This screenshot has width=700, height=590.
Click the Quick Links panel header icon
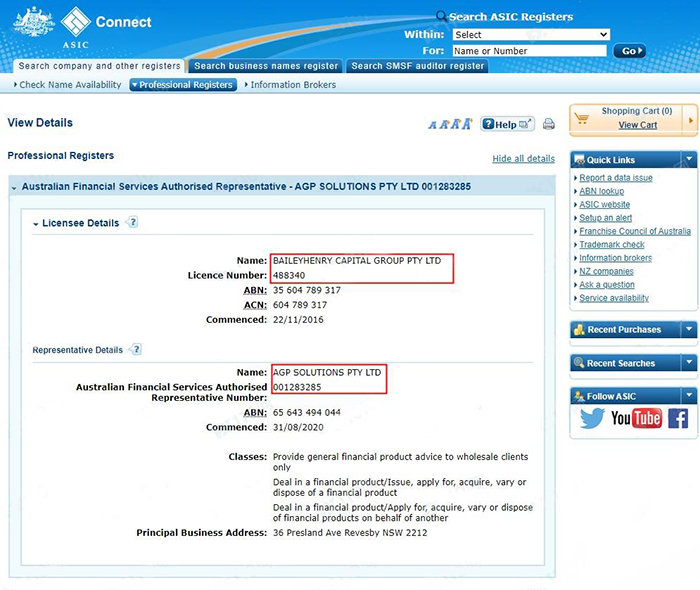click(579, 160)
